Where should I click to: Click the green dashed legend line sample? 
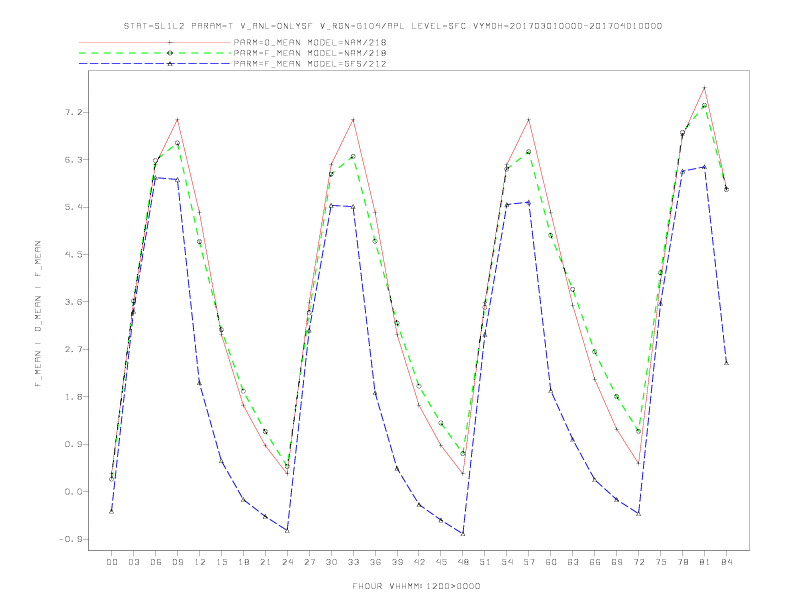tap(155, 53)
